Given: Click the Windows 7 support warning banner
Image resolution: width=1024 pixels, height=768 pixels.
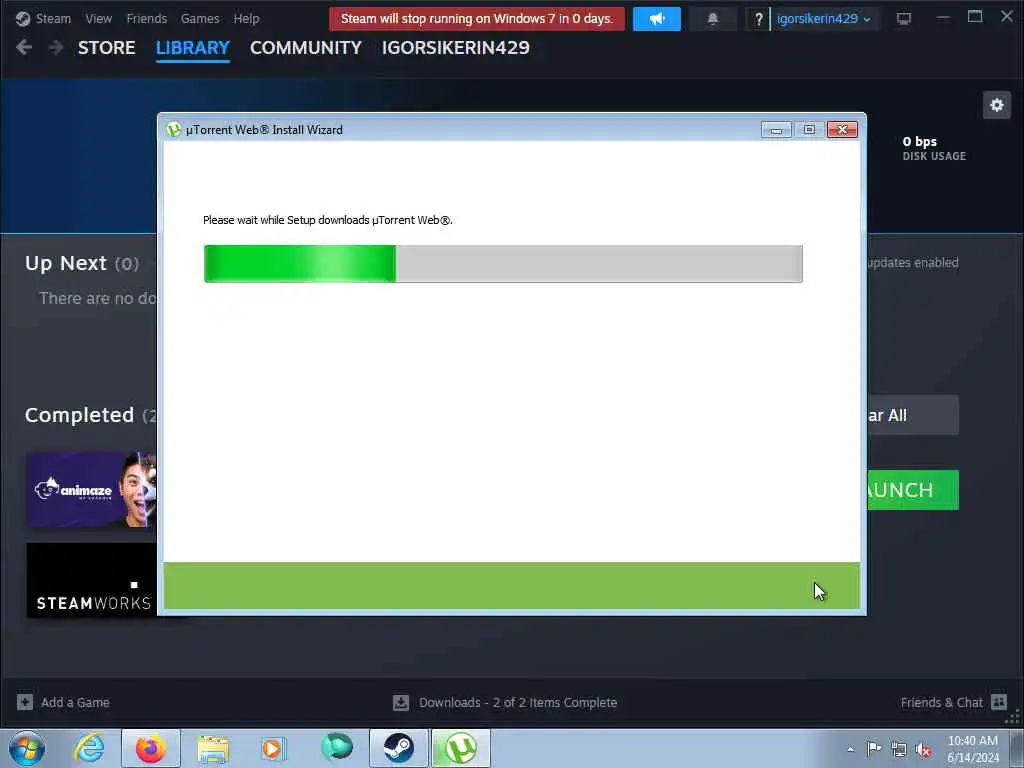Looking at the screenshot, I should pyautogui.click(x=477, y=19).
